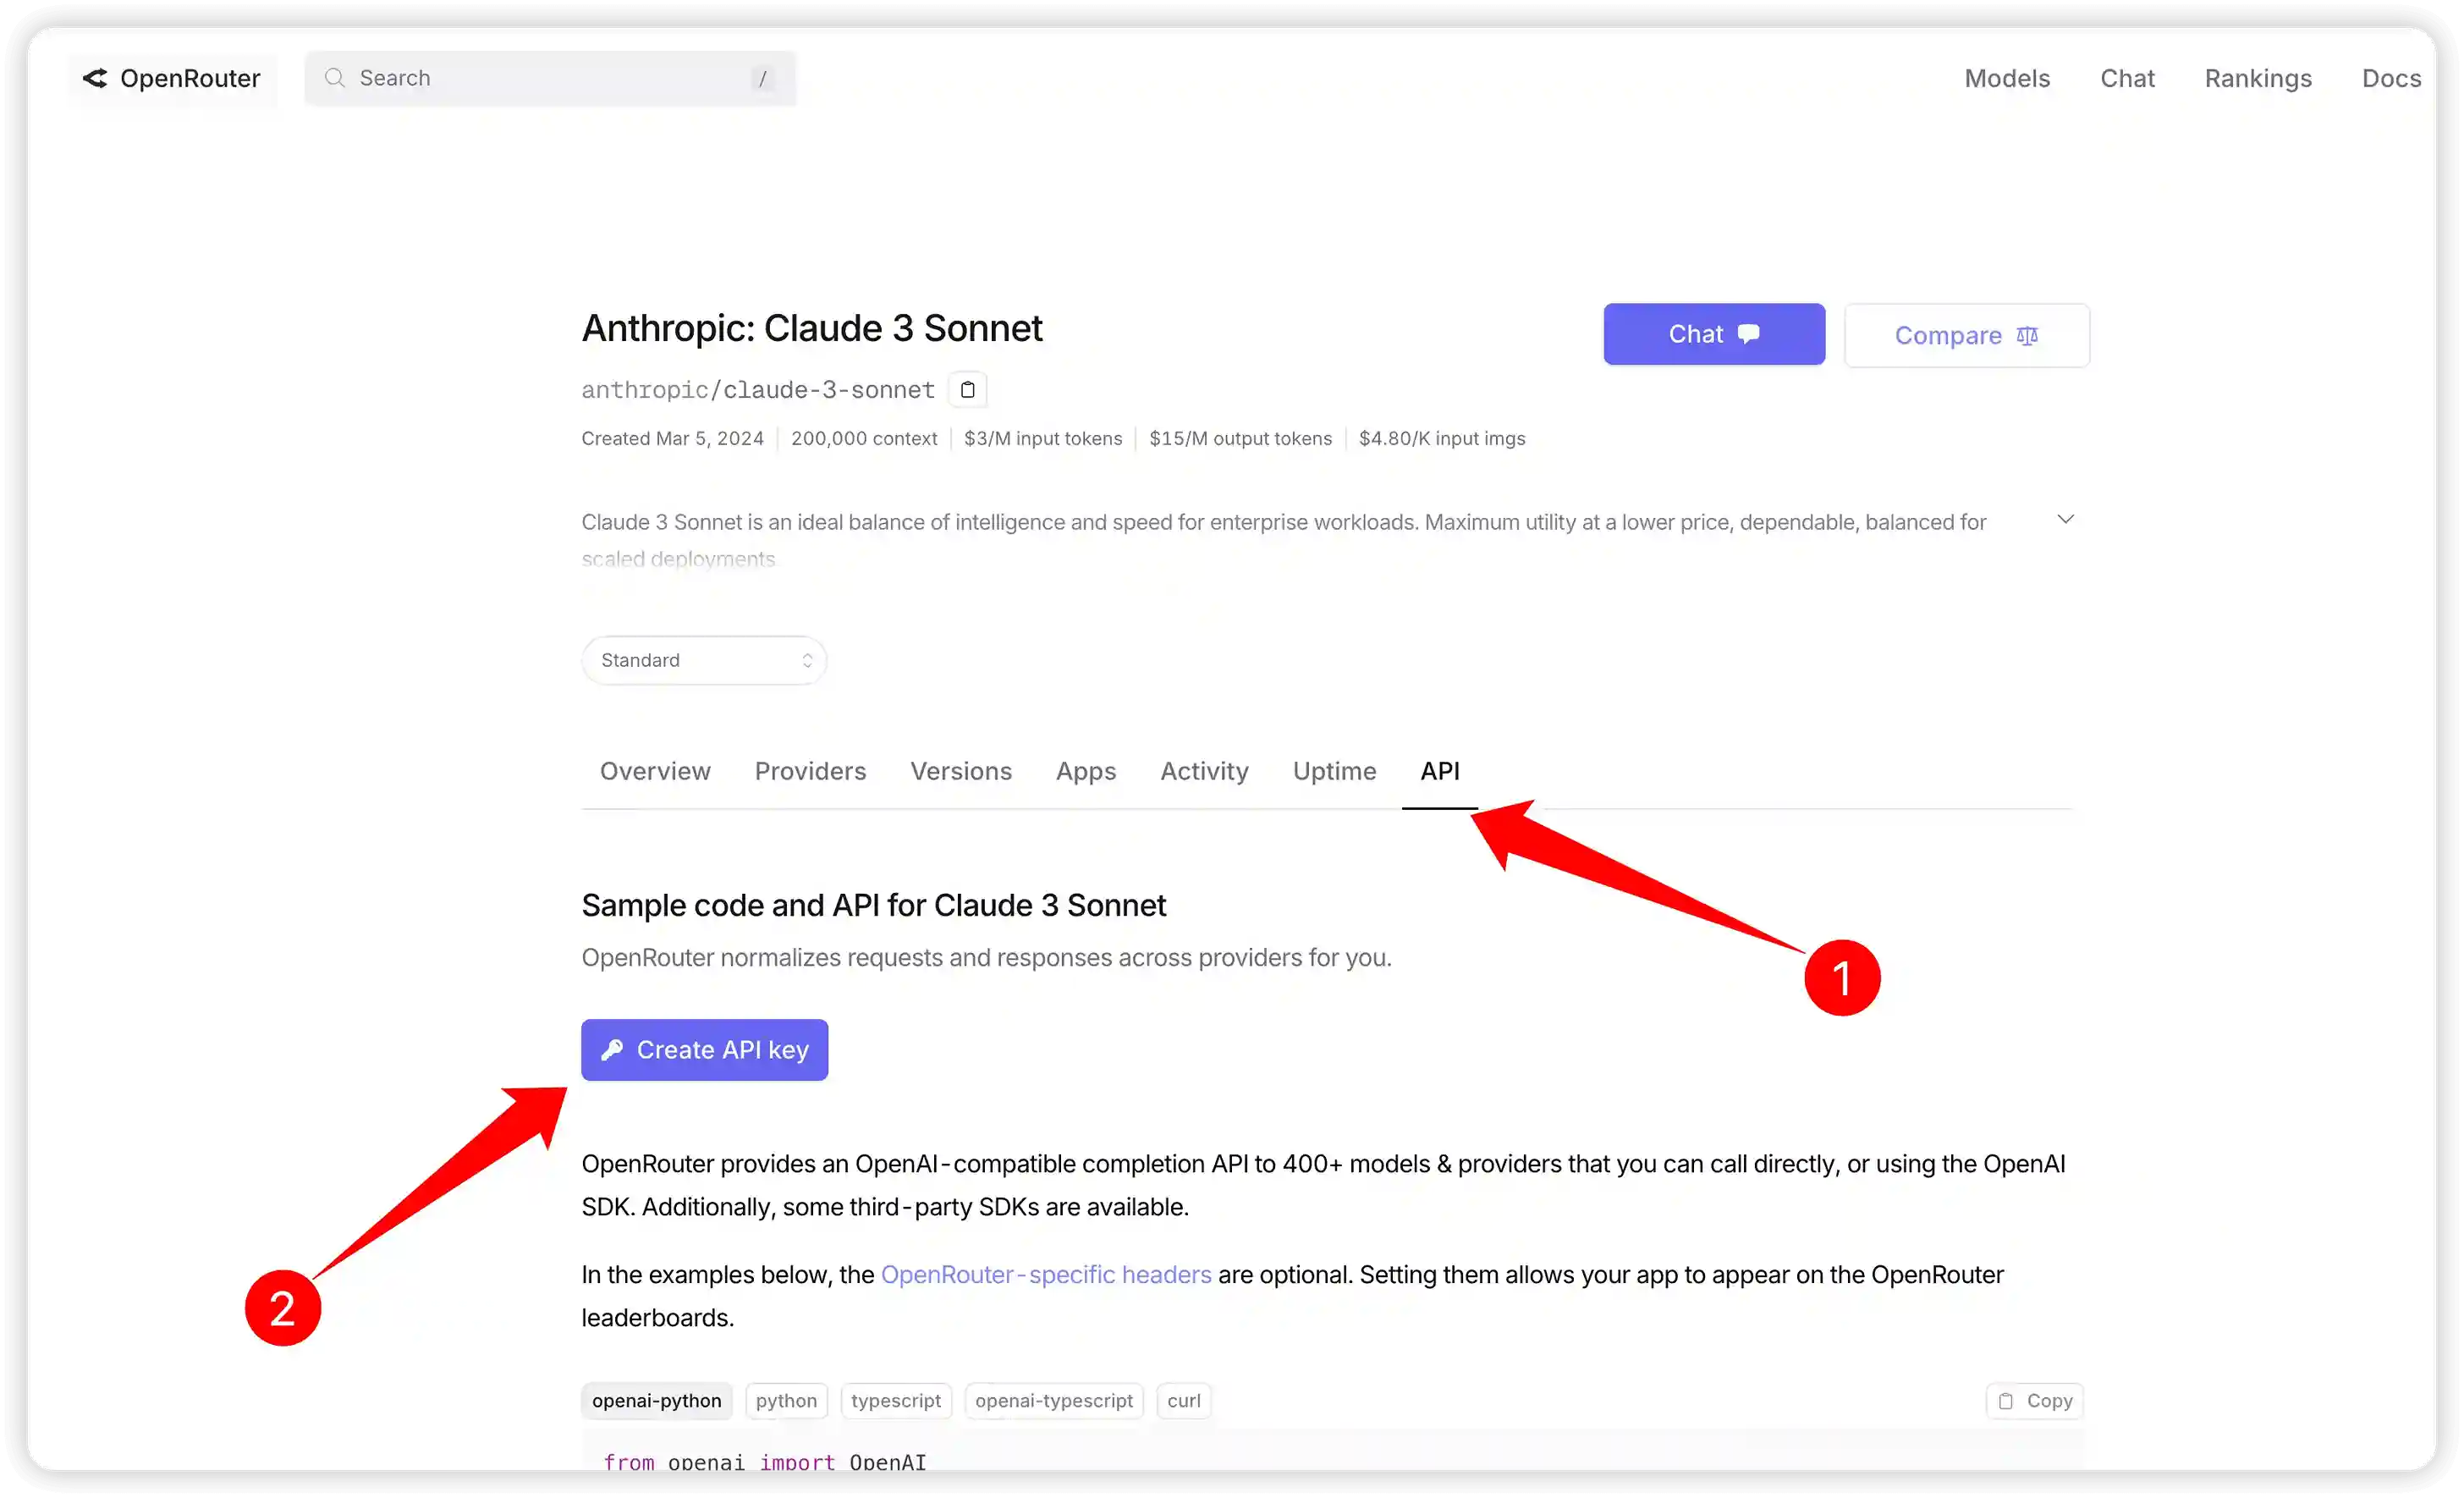Open the Standard variant dropdown

(704, 660)
